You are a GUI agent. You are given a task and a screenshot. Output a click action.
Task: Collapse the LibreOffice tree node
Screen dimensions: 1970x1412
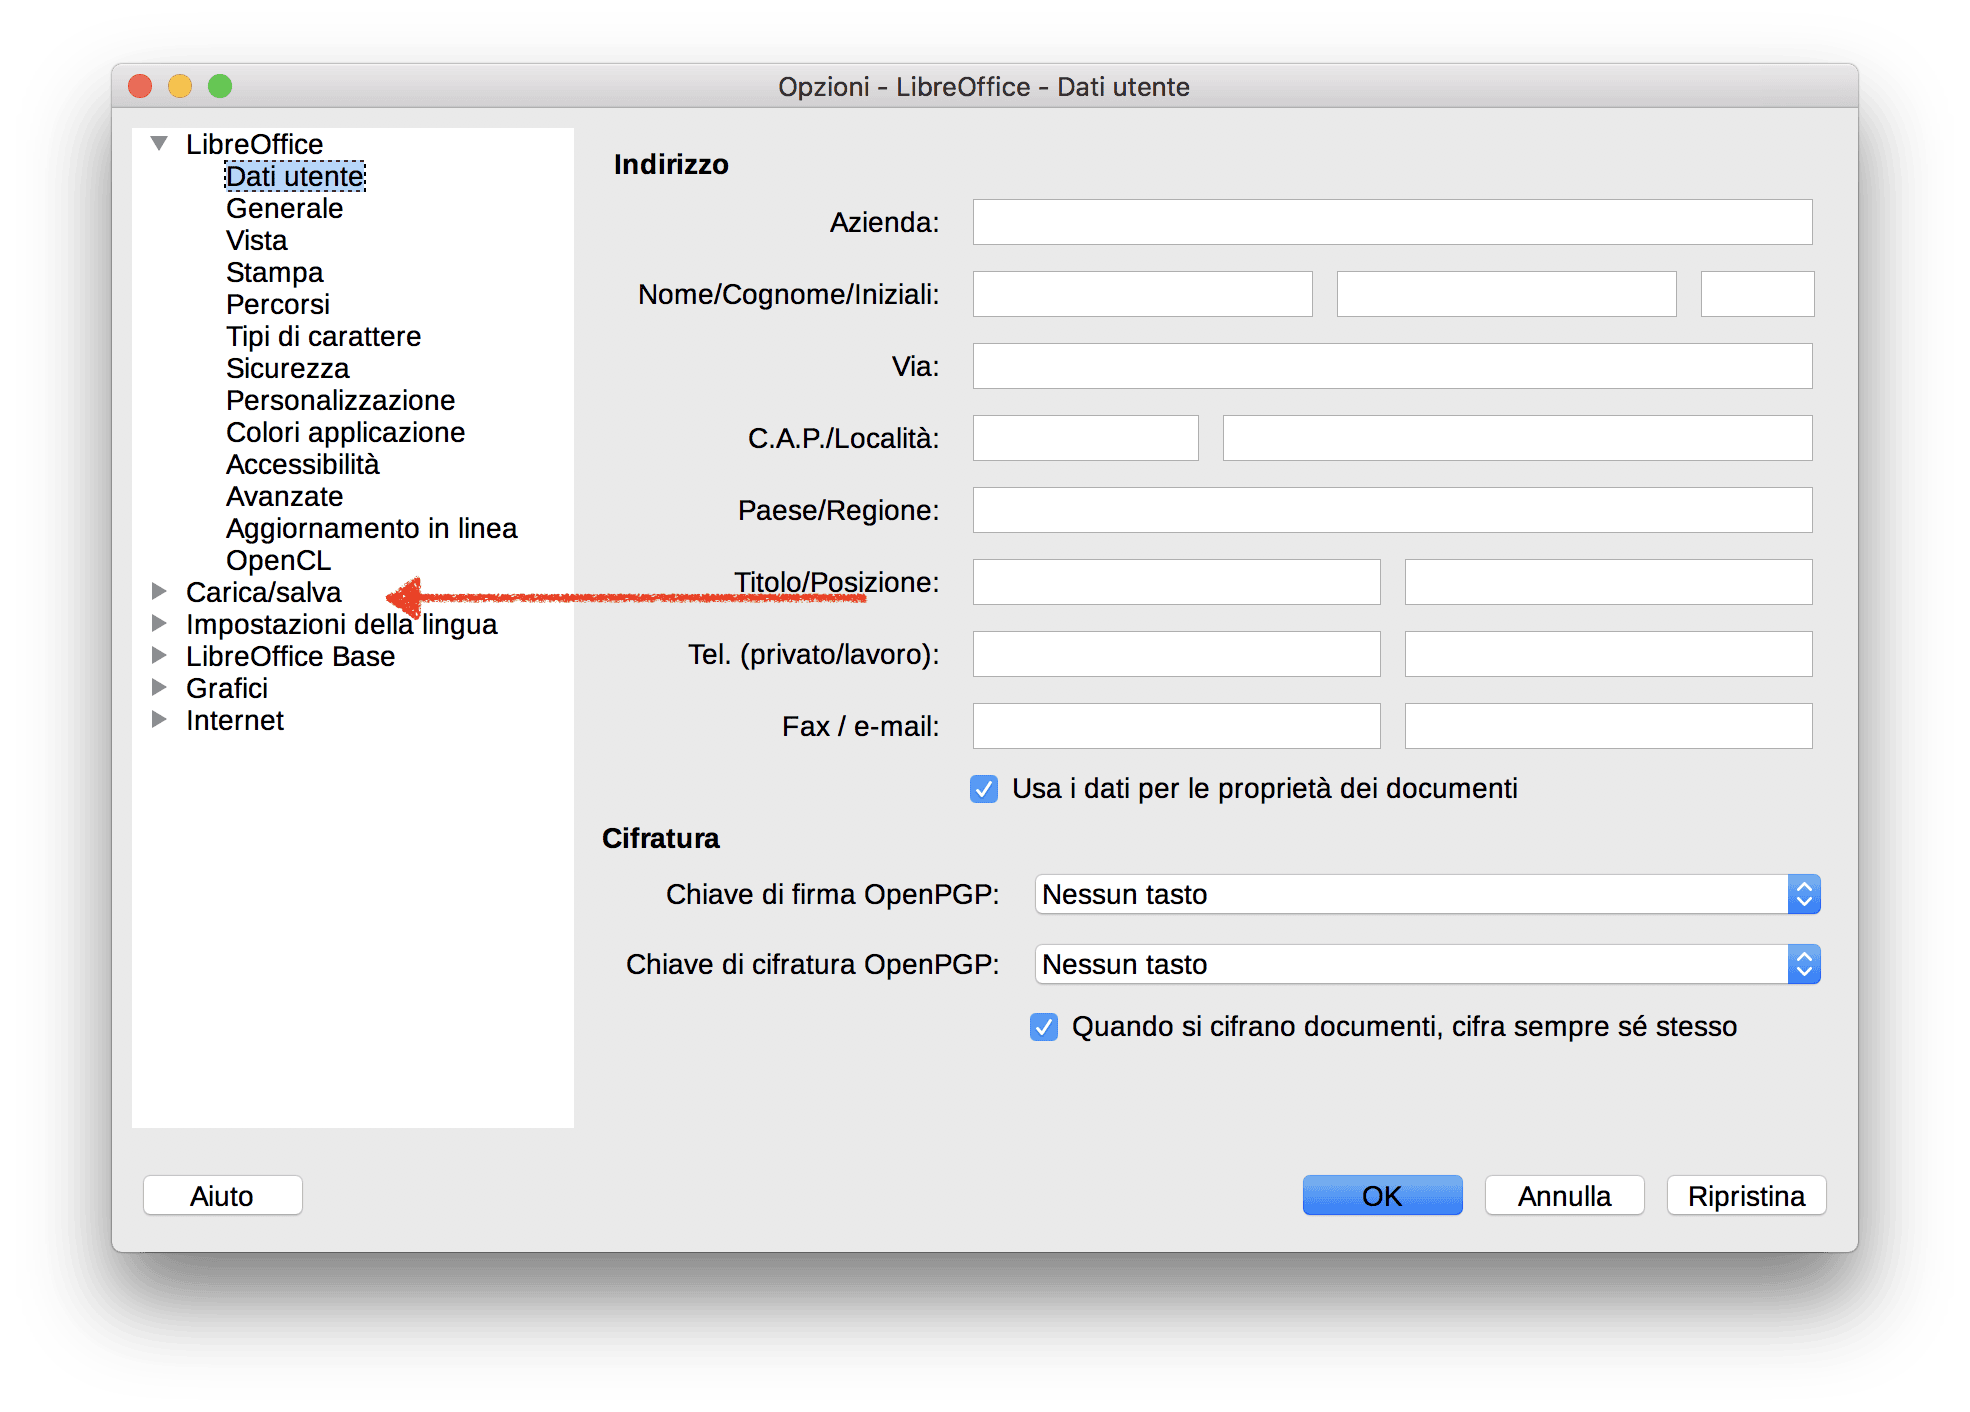[x=158, y=143]
